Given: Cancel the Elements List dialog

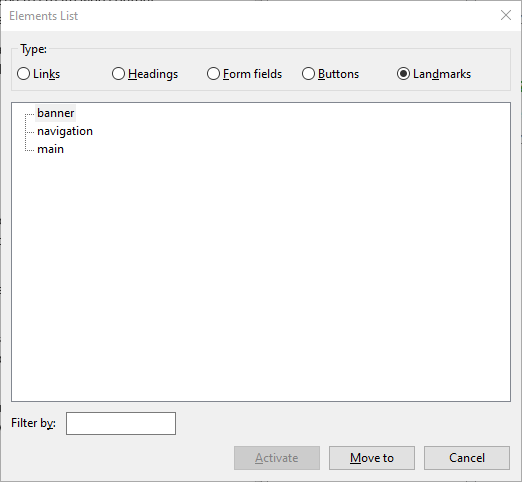Looking at the screenshot, I should (467, 458).
